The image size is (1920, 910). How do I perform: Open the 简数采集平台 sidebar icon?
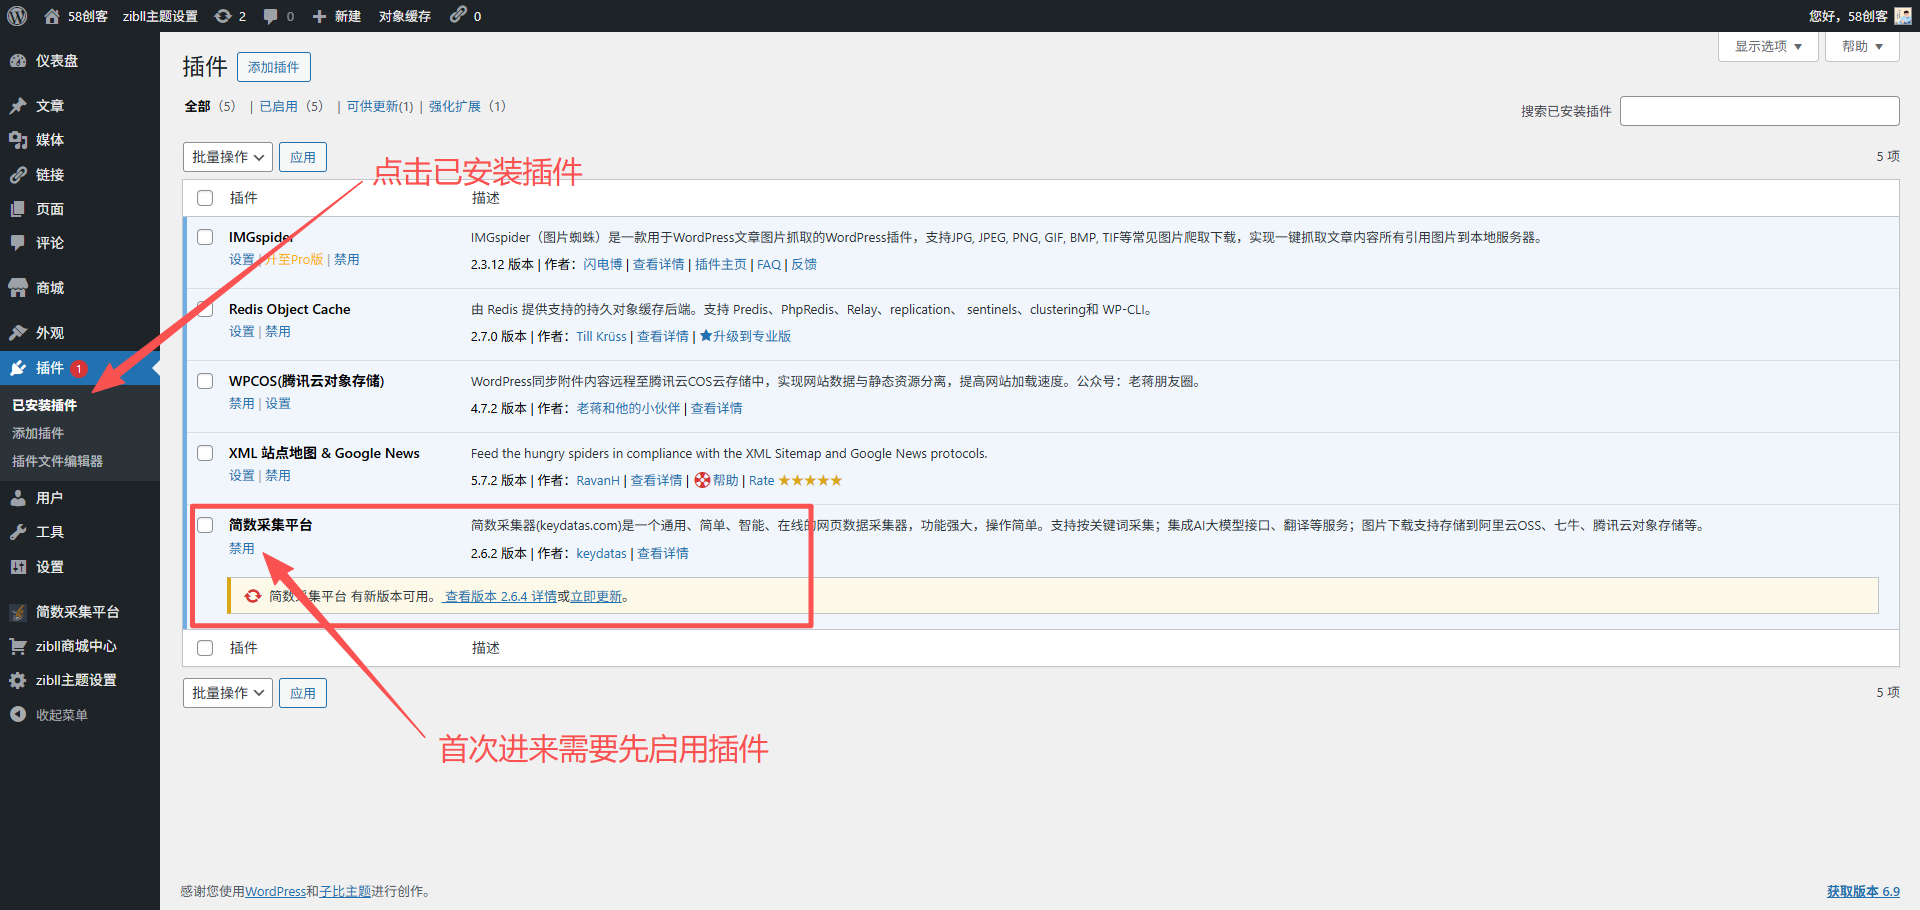(x=18, y=611)
